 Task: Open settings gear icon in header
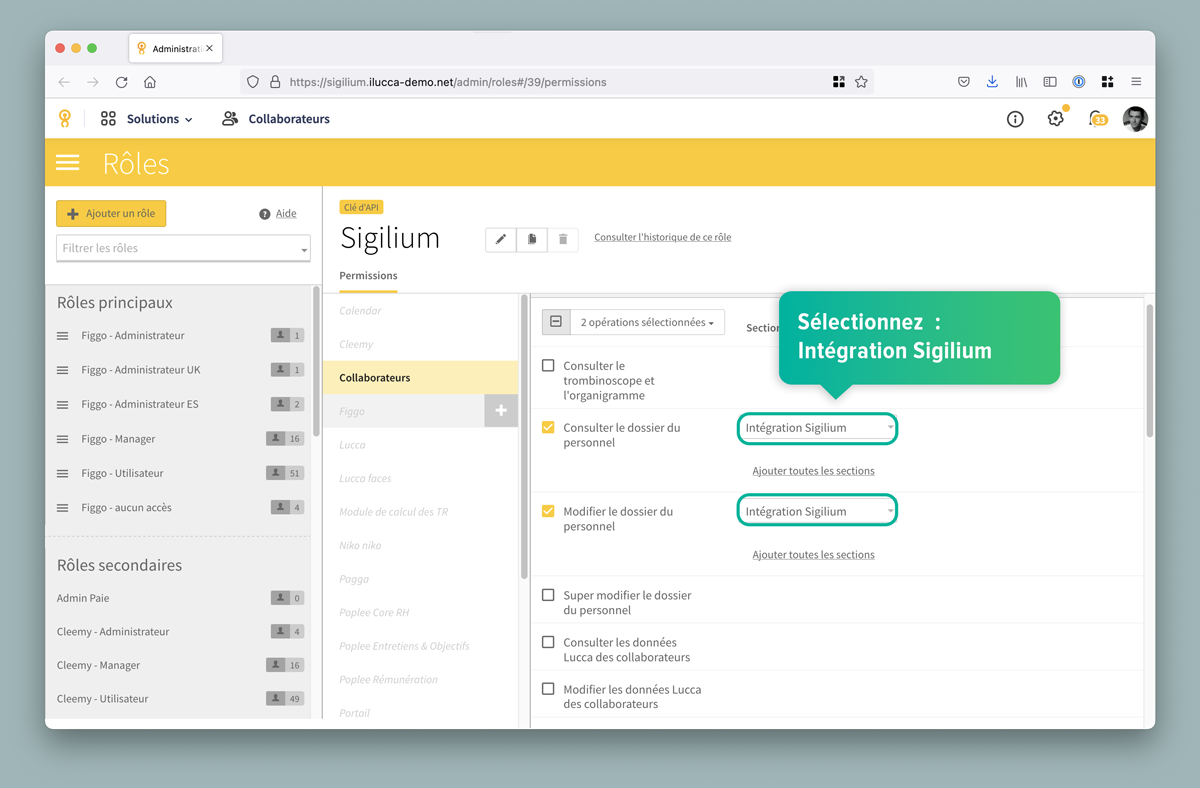1056,119
